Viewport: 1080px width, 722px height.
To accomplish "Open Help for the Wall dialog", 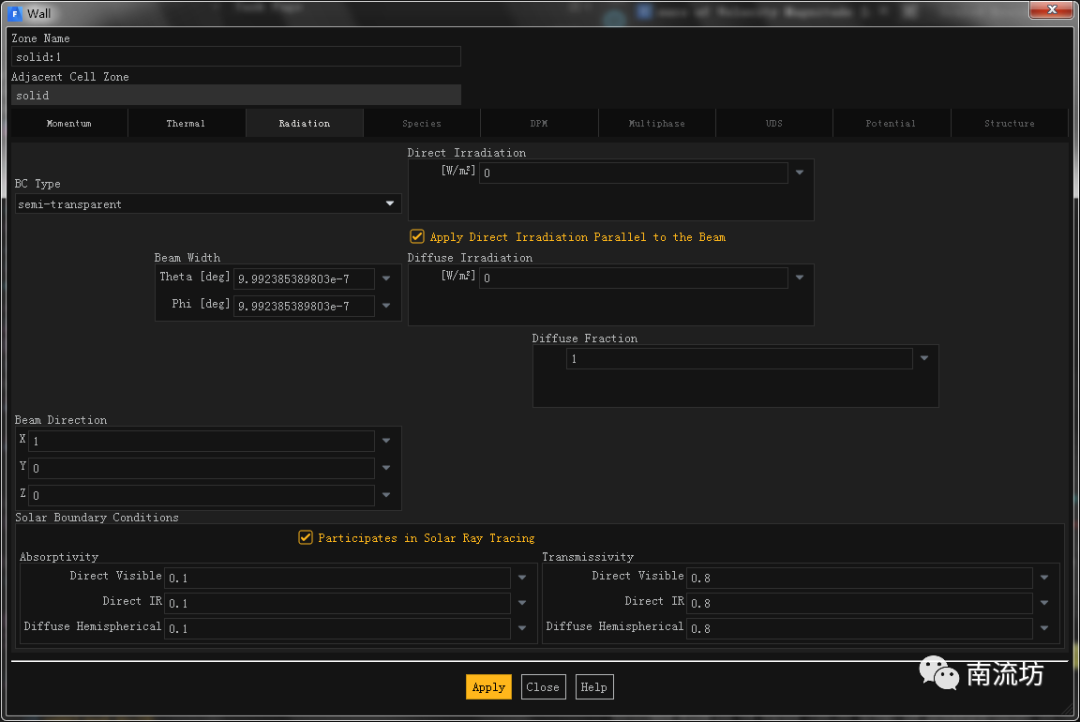I will click(x=594, y=687).
